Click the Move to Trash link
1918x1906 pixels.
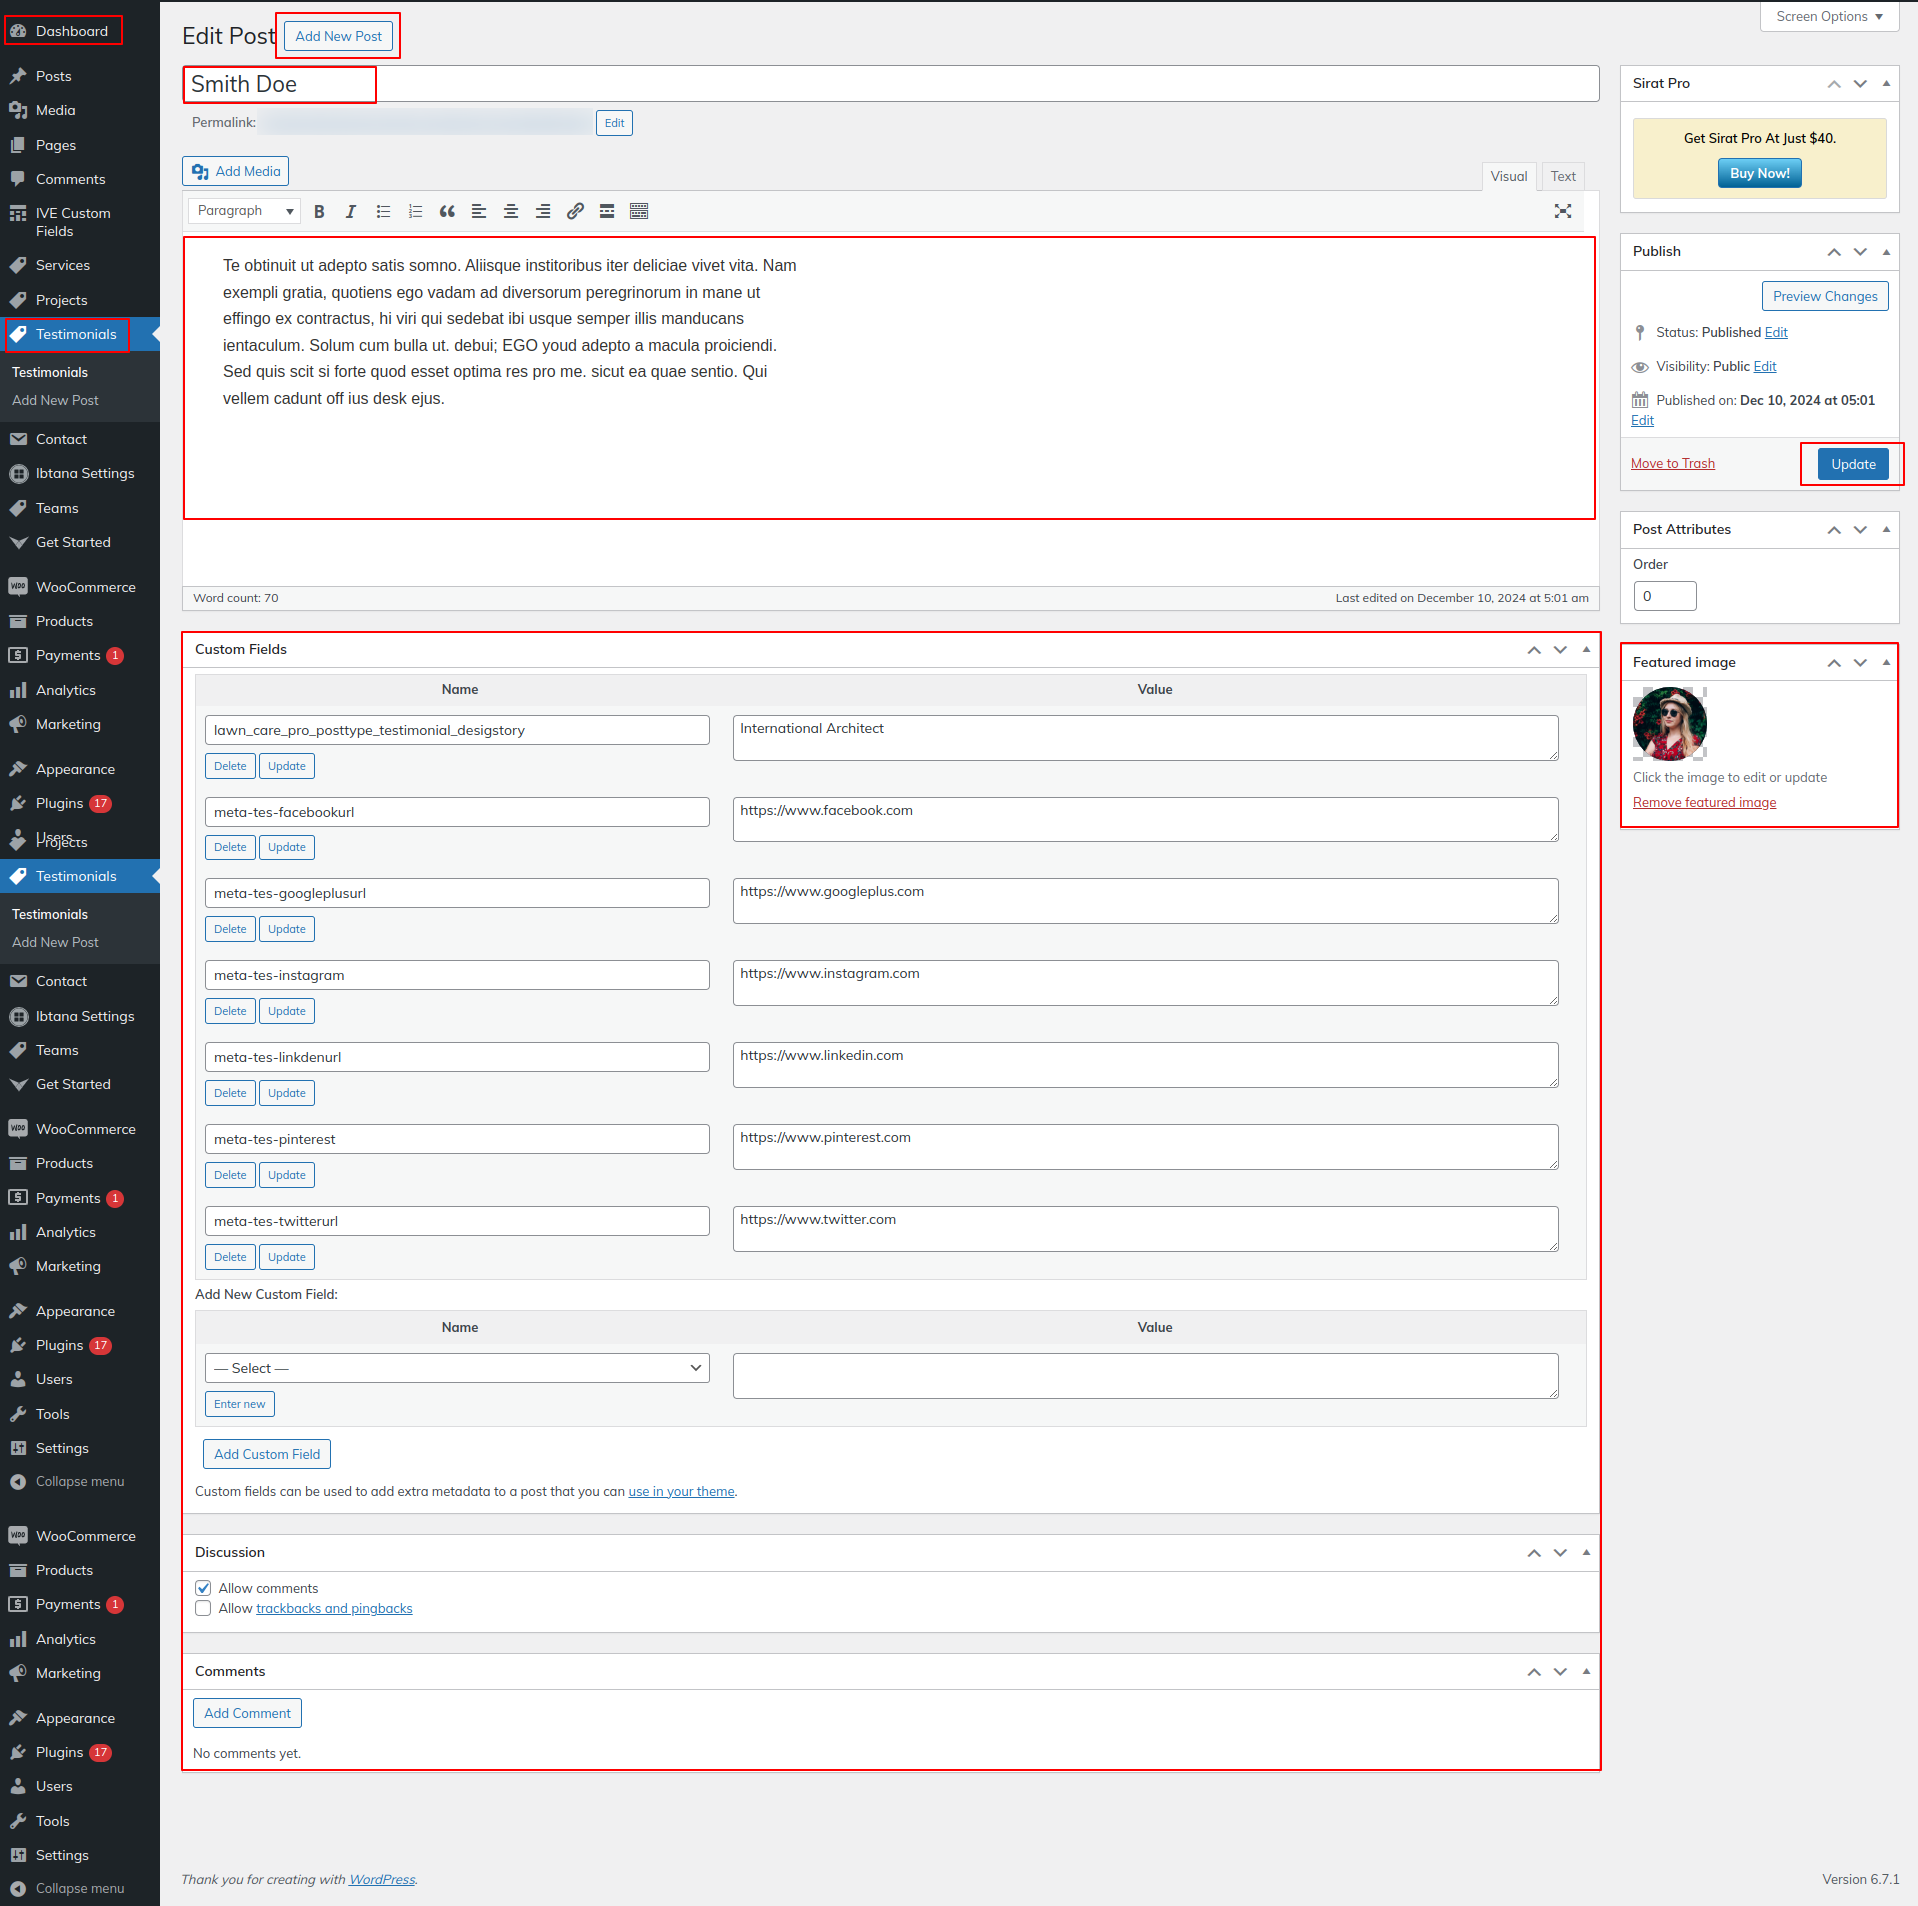click(x=1672, y=463)
